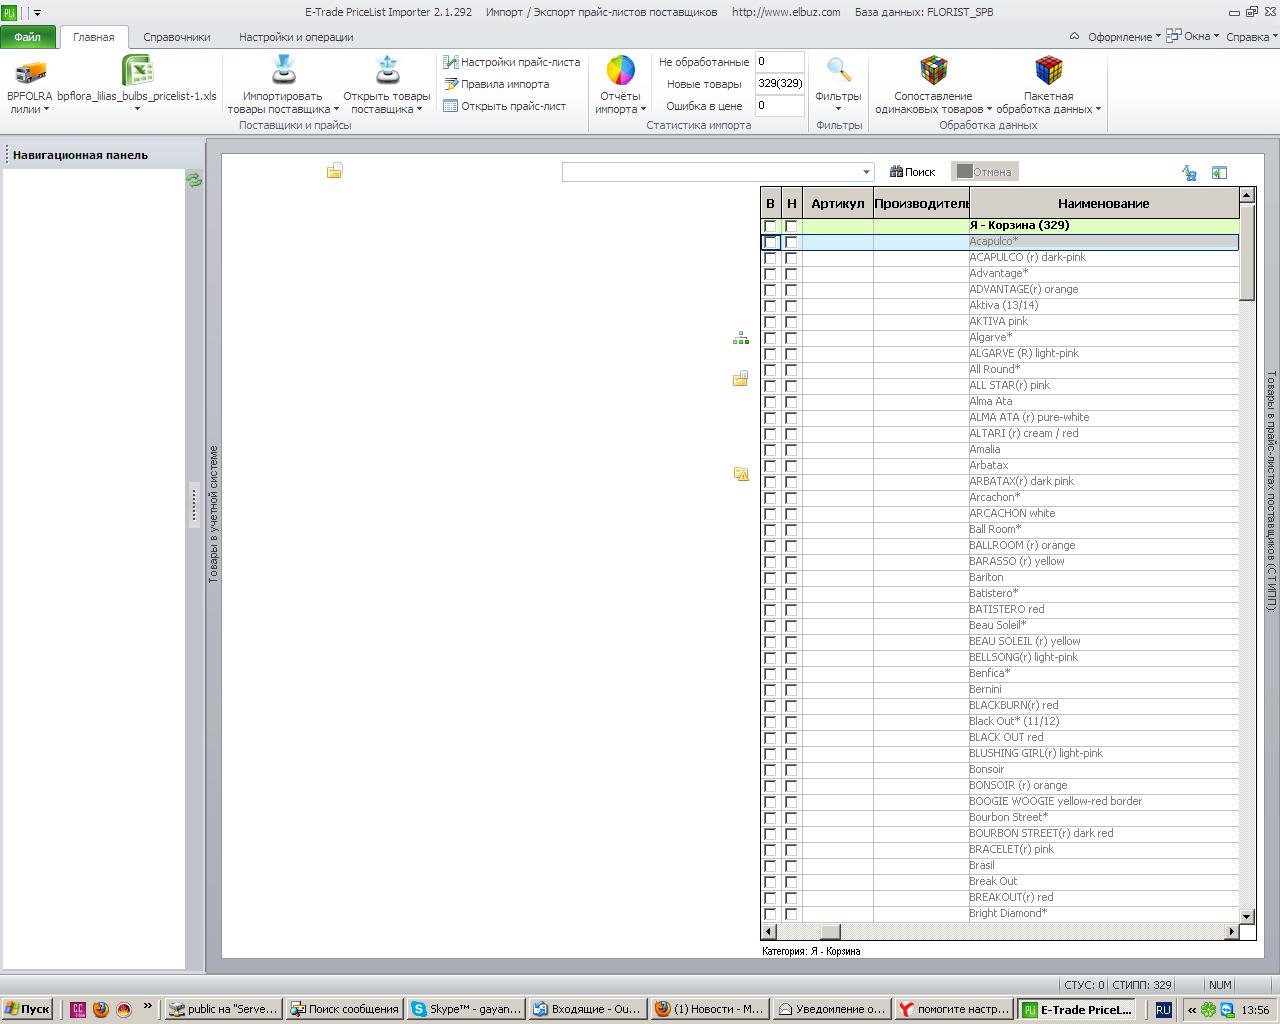Click the Артикул column header
Screen dimensions: 1280x1024
pyautogui.click(x=838, y=203)
